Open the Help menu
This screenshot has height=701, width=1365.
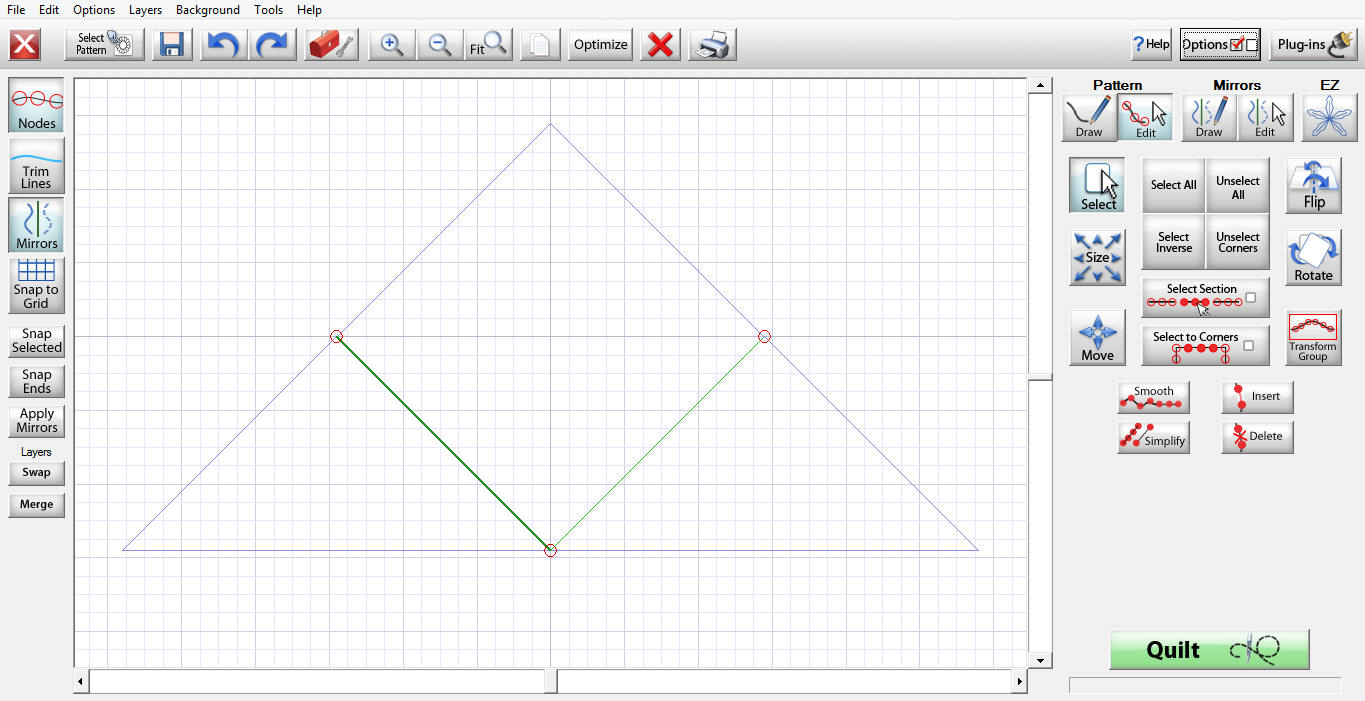pyautogui.click(x=310, y=9)
